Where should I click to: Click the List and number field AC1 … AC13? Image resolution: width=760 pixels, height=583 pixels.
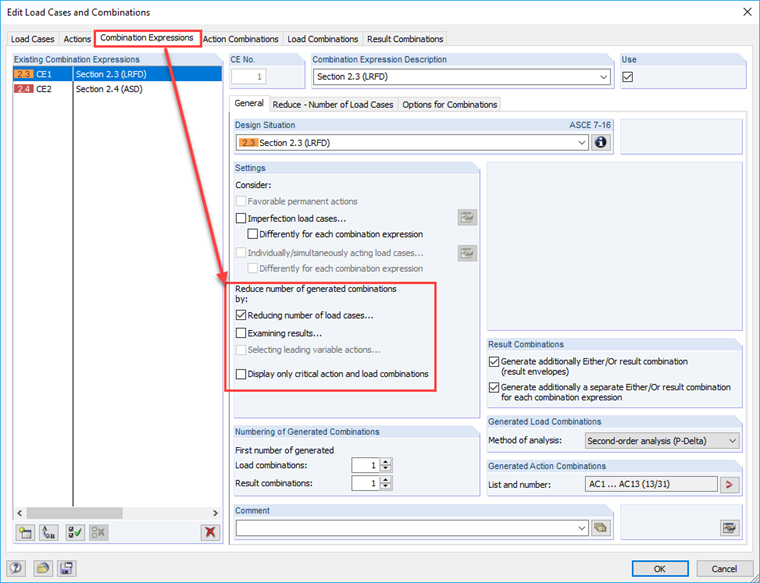click(x=651, y=484)
